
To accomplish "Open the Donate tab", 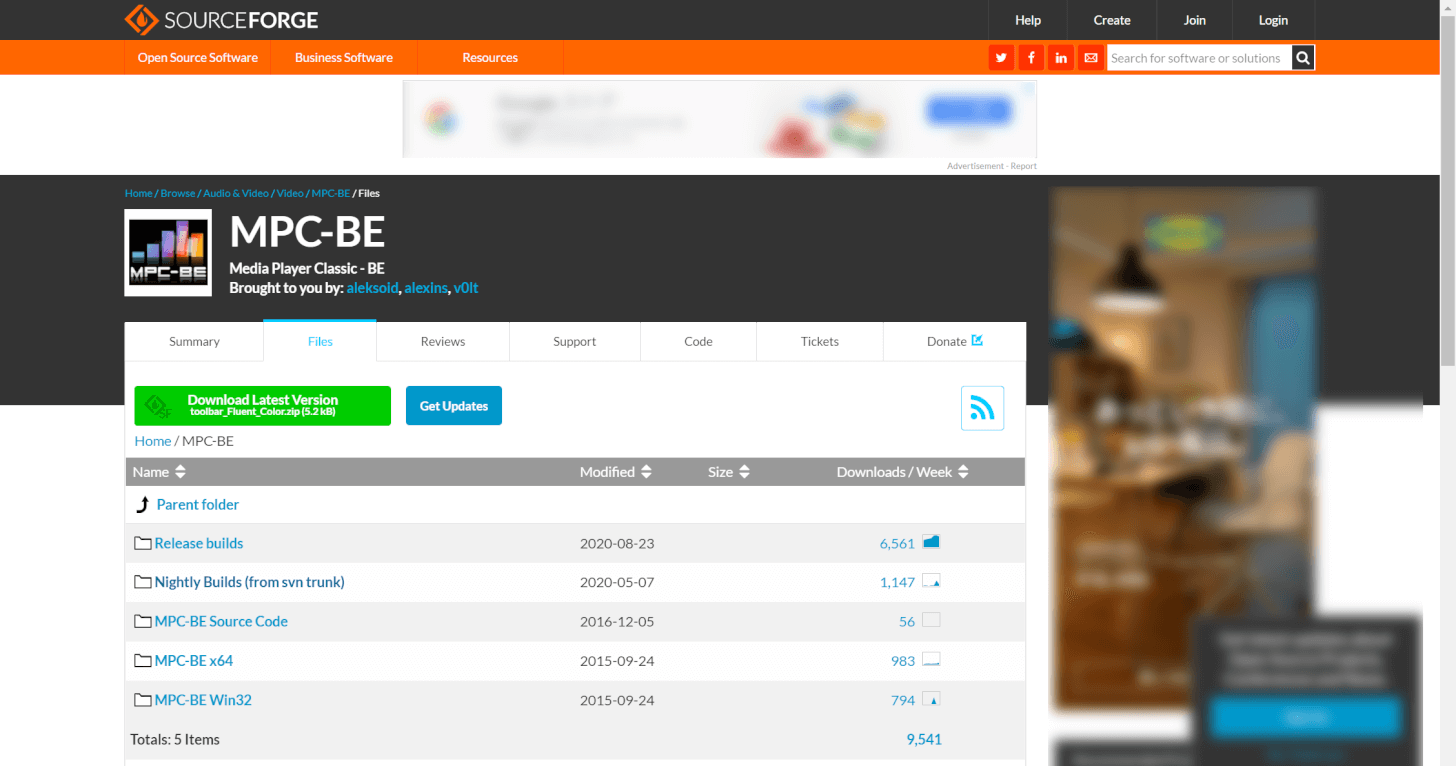I will pyautogui.click(x=954, y=341).
